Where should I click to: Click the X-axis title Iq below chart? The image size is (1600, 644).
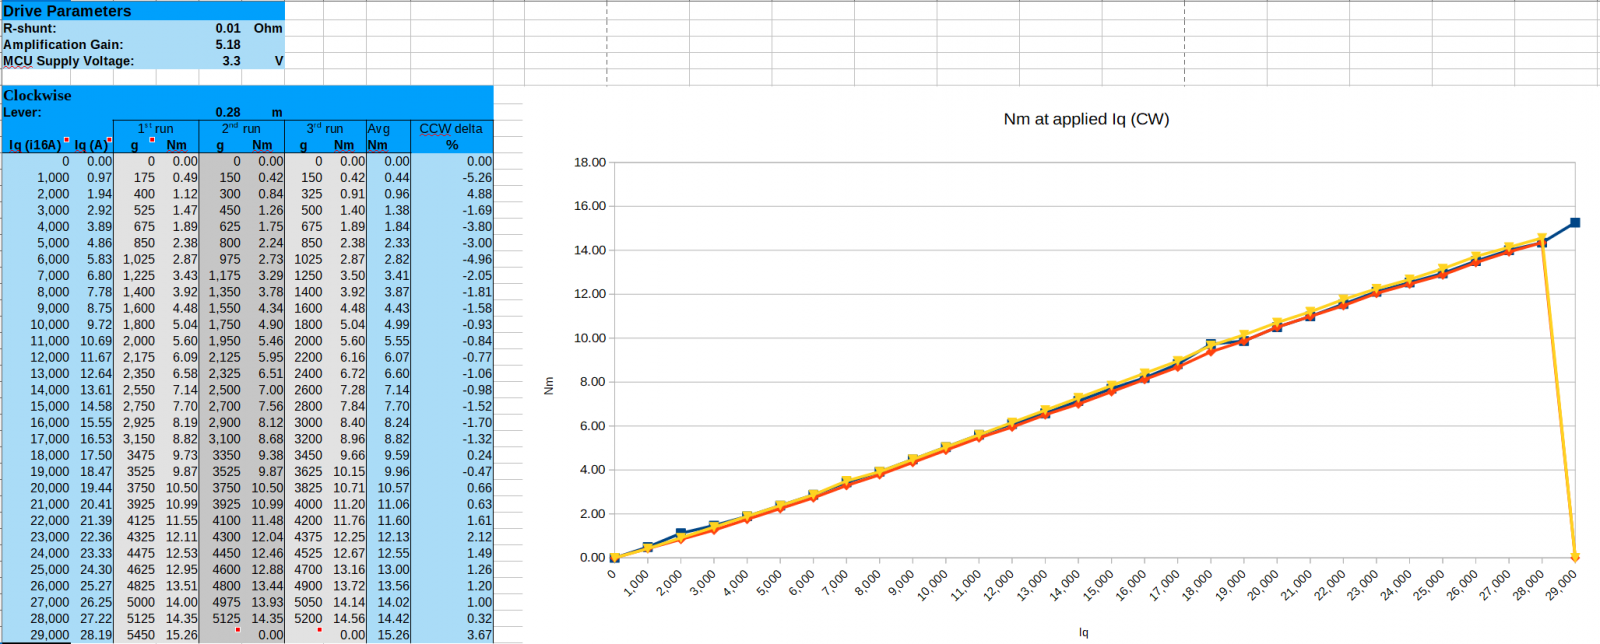tap(1083, 632)
